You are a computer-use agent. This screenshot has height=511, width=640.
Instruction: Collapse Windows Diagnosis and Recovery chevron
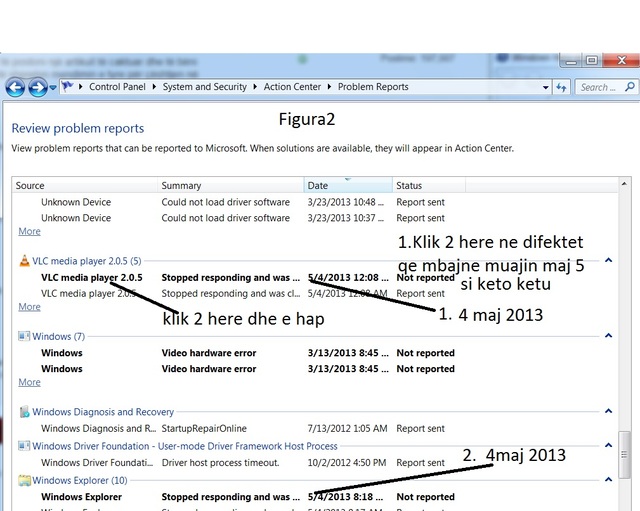click(x=608, y=411)
